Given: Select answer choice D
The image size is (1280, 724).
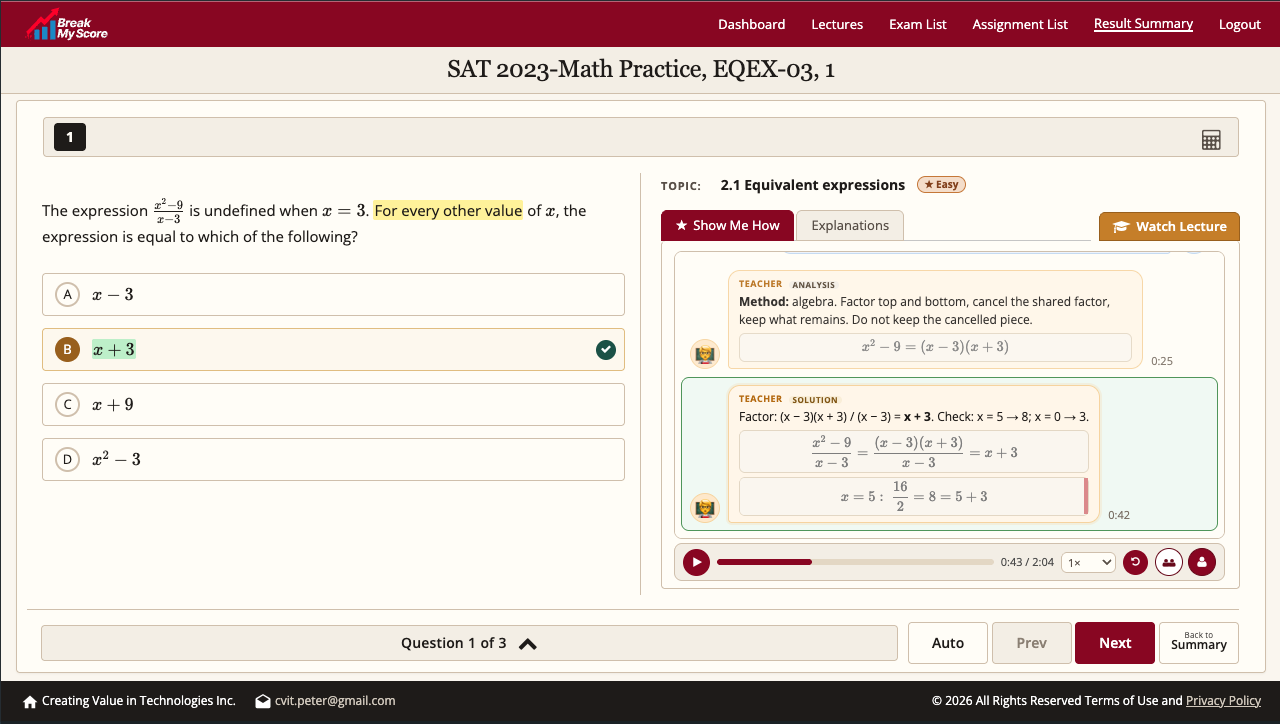Looking at the screenshot, I should (333, 460).
